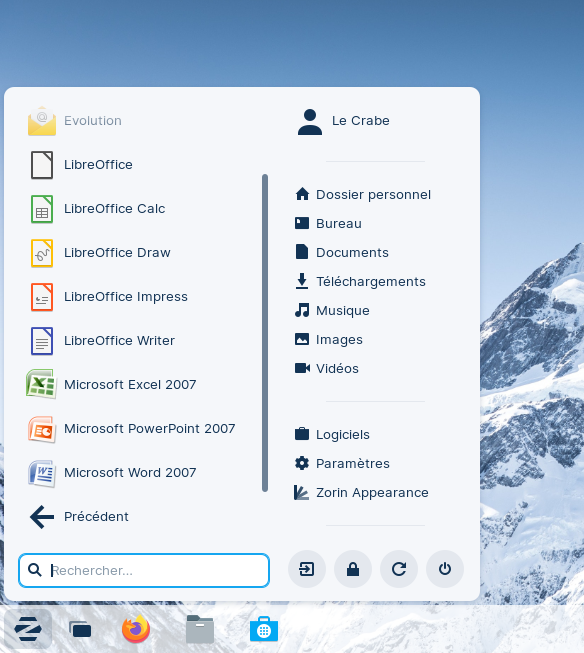Lock the screen with padlock button

click(353, 569)
